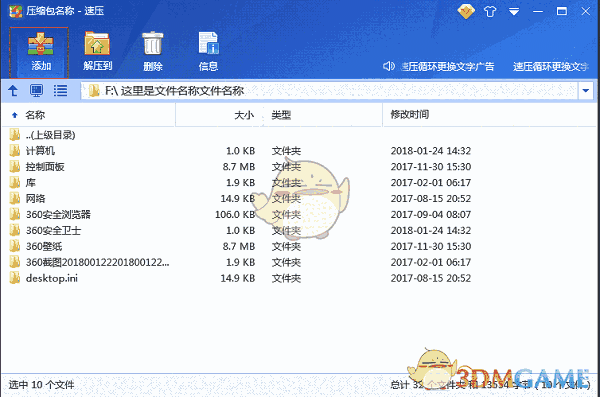Click the date 2017-09-04 08:07
Screen dimensions: 600x397
tap(430, 214)
